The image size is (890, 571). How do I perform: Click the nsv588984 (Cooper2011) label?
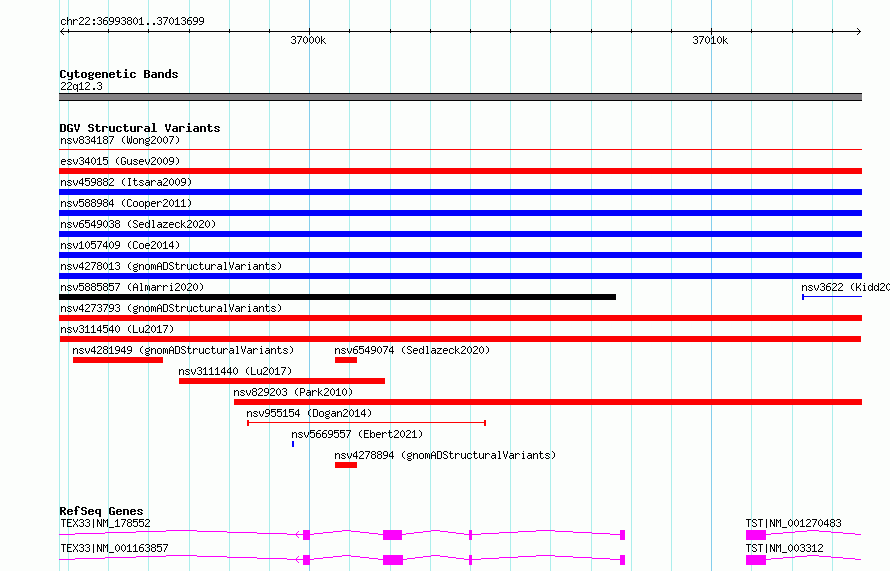tap(126, 203)
